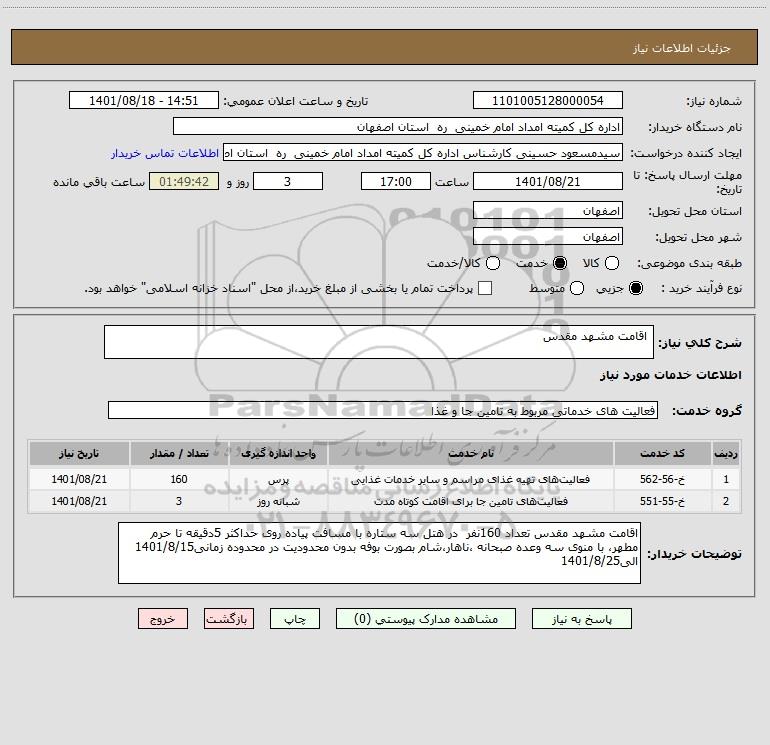Screen dimensions: 770x745
Task: Click the short-term accommodation service name cell
Action: (470, 501)
